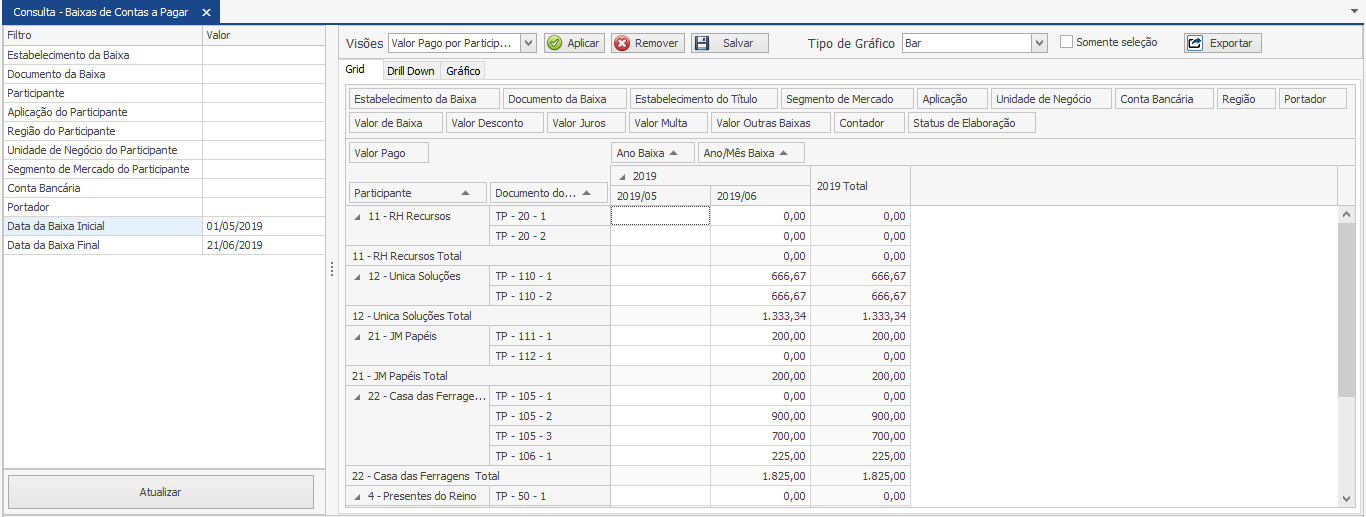Click the Data da Baixa Final value field
Screen dimensions: 1366x517
point(263,245)
